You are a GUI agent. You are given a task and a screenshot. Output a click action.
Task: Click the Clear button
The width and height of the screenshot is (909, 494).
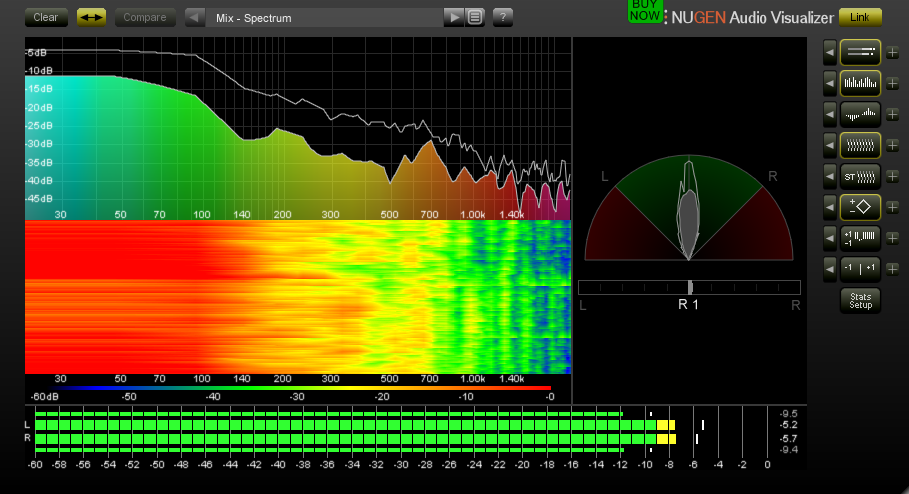click(x=46, y=17)
